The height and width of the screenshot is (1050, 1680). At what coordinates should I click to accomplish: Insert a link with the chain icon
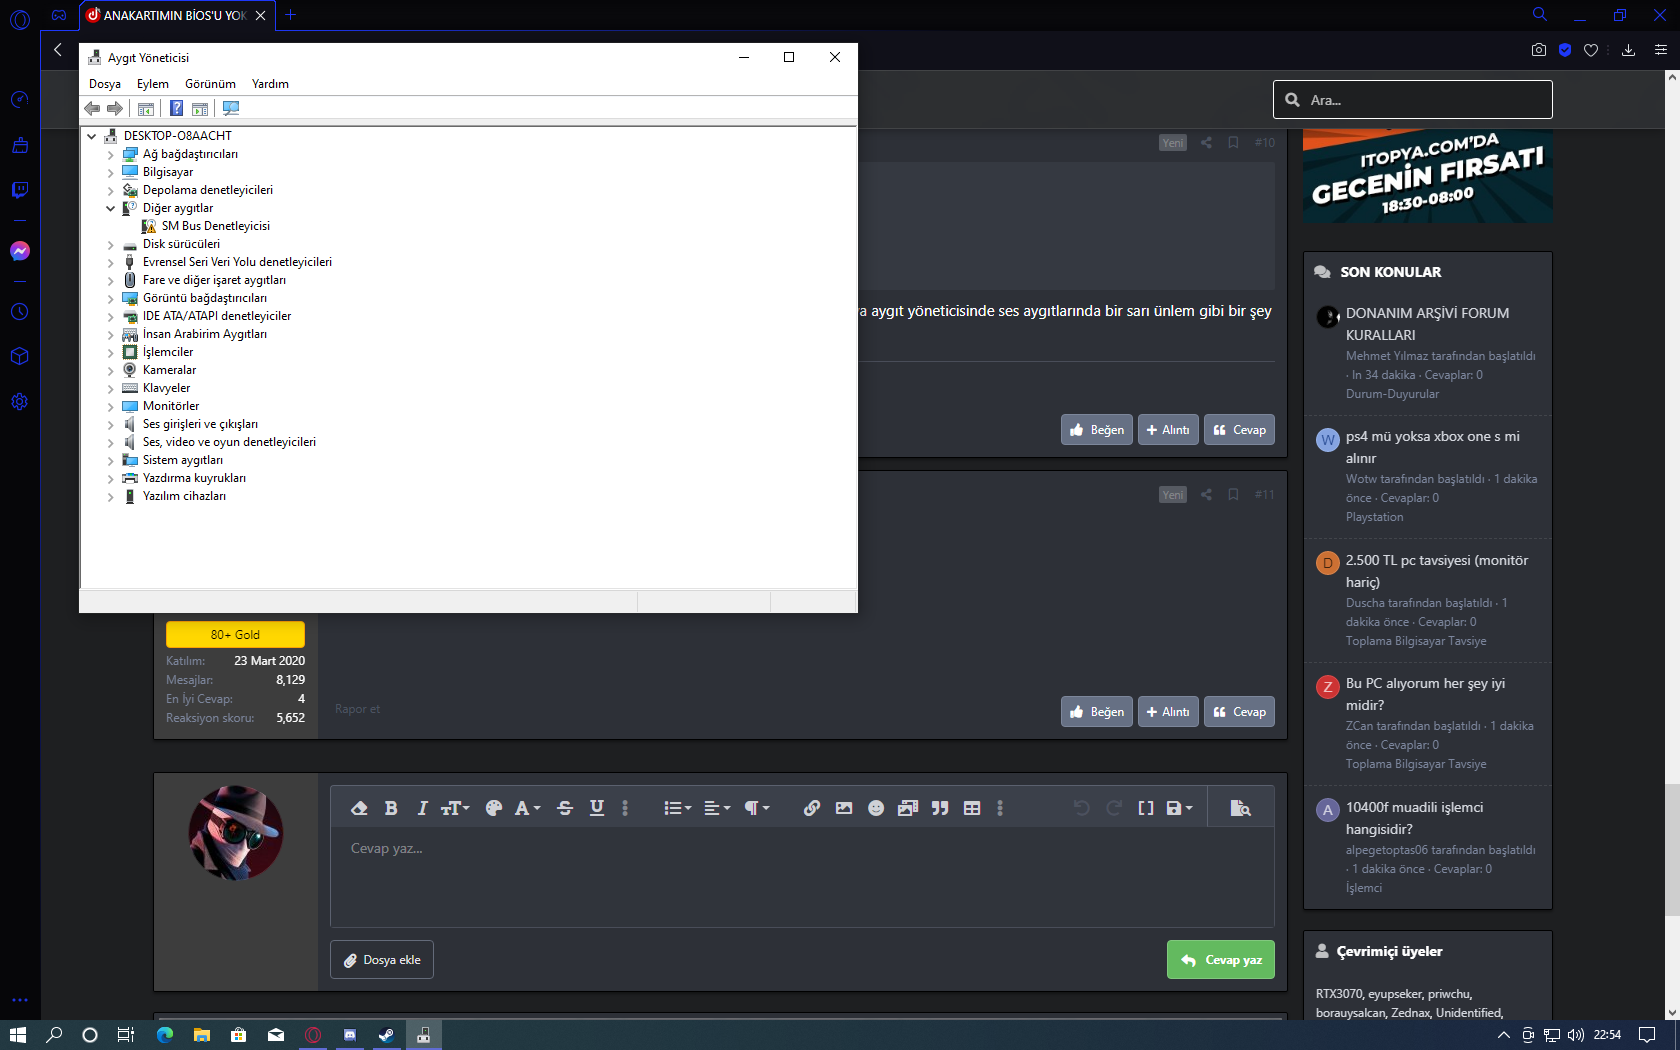(812, 808)
